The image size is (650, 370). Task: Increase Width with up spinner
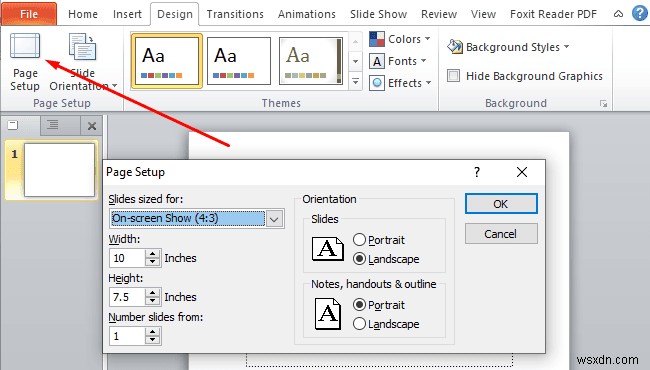pyautogui.click(x=153, y=254)
